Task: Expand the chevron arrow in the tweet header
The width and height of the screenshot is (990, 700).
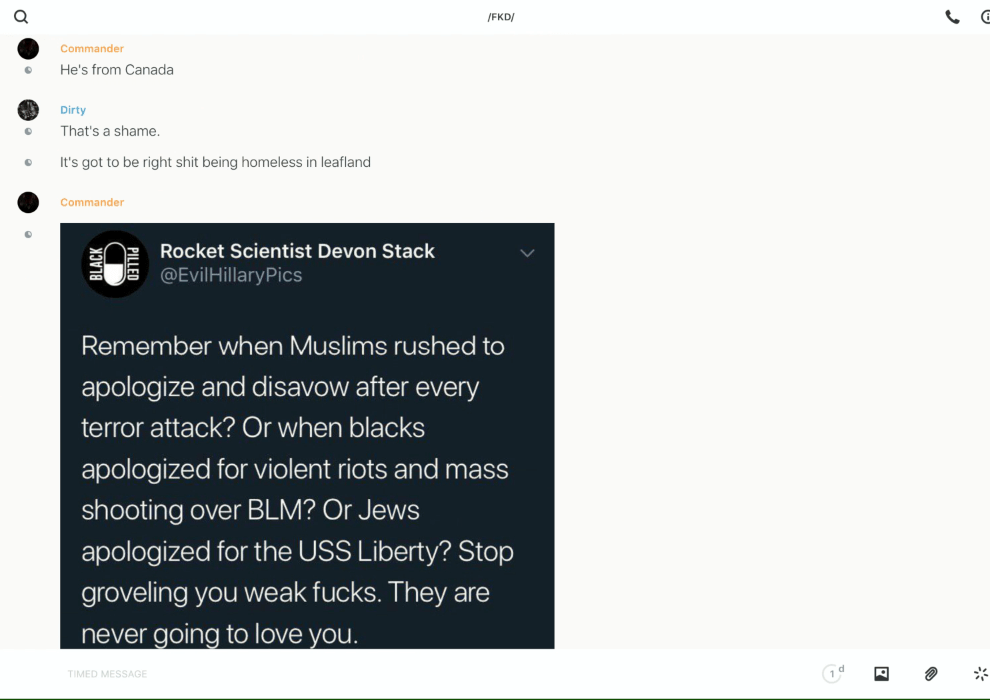Action: click(x=527, y=253)
